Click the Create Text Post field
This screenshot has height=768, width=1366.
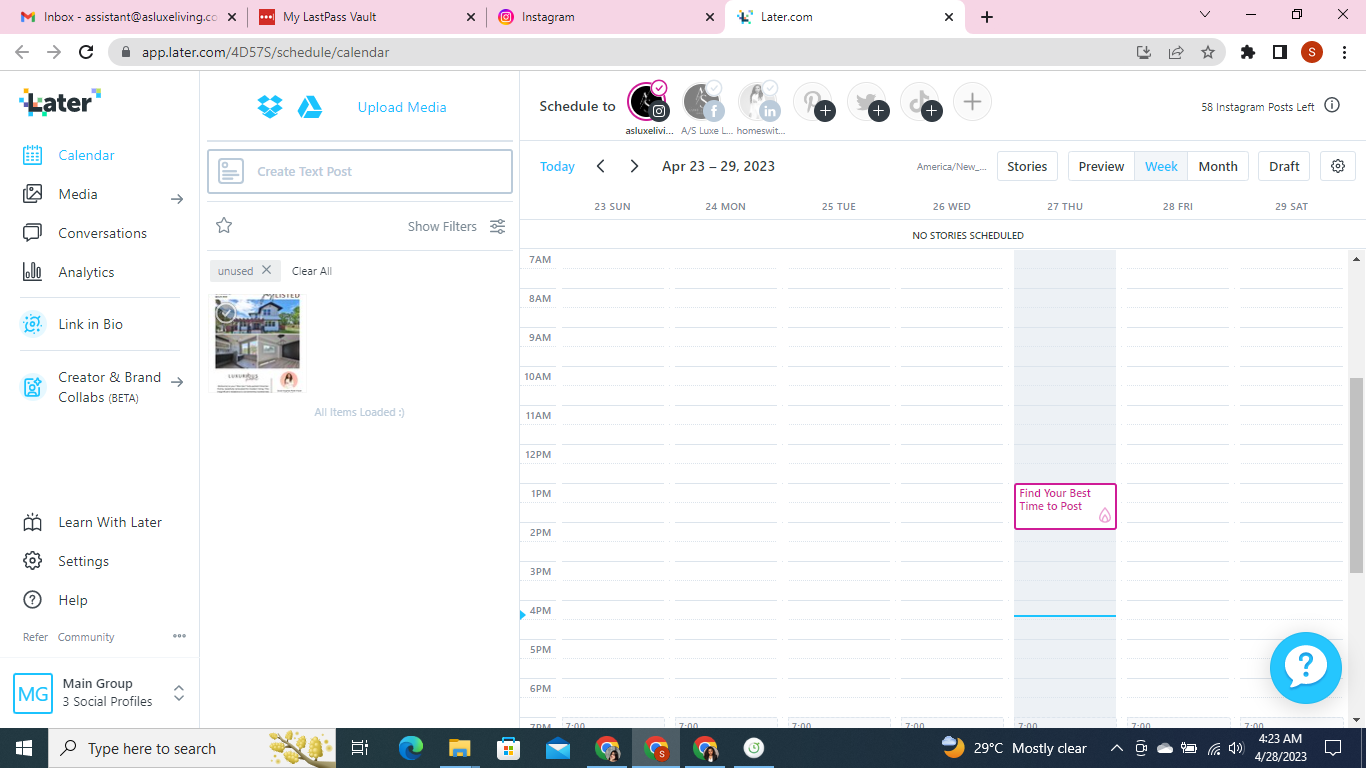coord(360,171)
